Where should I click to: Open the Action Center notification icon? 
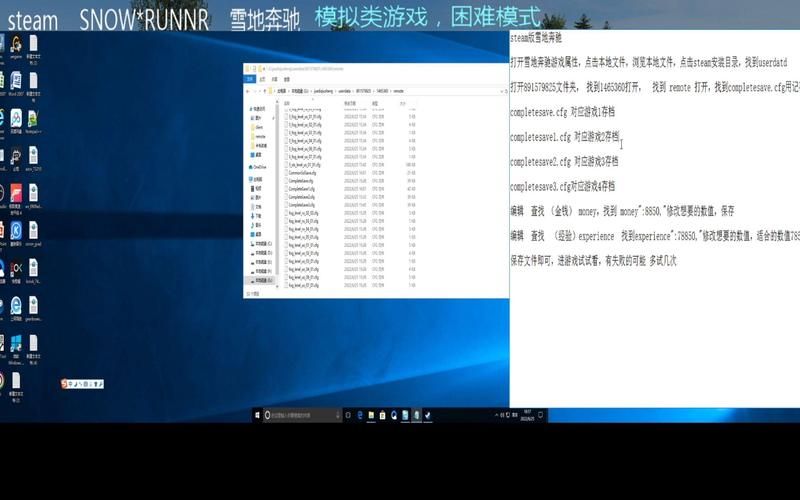coord(541,415)
